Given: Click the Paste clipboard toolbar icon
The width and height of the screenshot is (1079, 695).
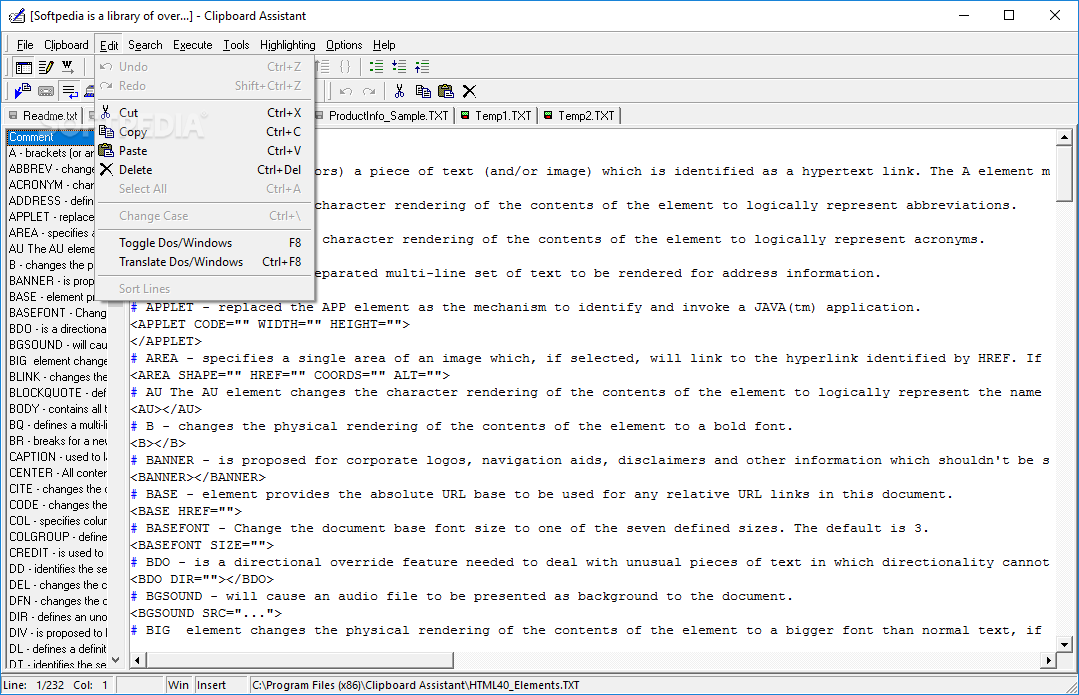Looking at the screenshot, I should (x=446, y=91).
